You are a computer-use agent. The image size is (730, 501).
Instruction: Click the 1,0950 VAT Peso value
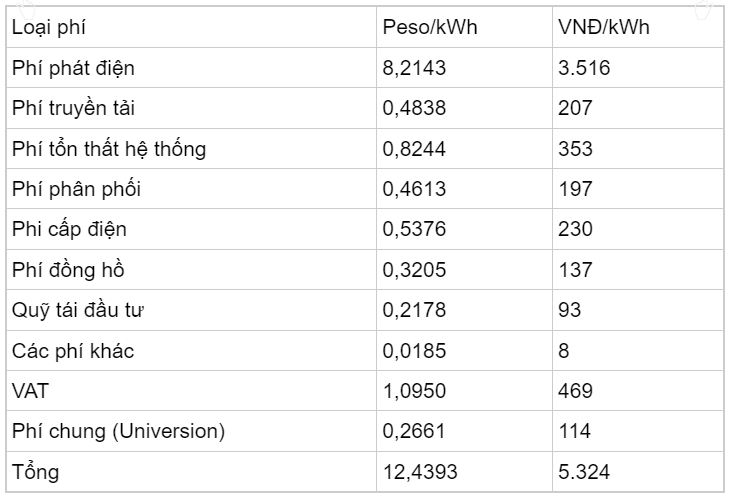[414, 391]
